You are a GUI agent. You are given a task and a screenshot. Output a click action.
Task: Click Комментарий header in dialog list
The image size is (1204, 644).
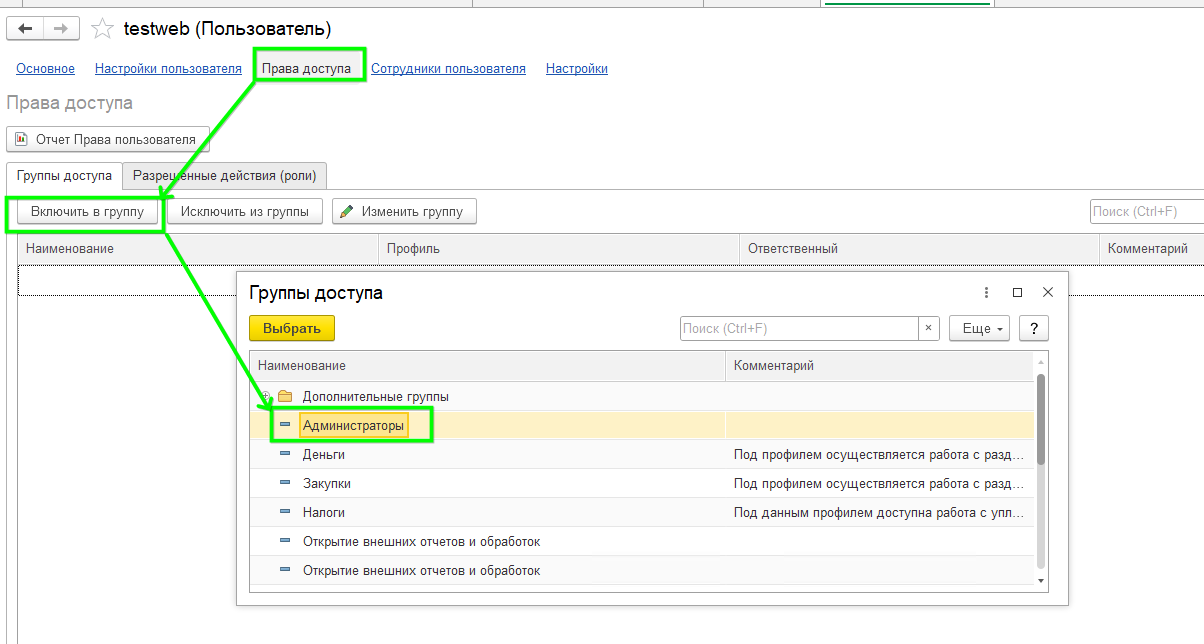pos(879,366)
